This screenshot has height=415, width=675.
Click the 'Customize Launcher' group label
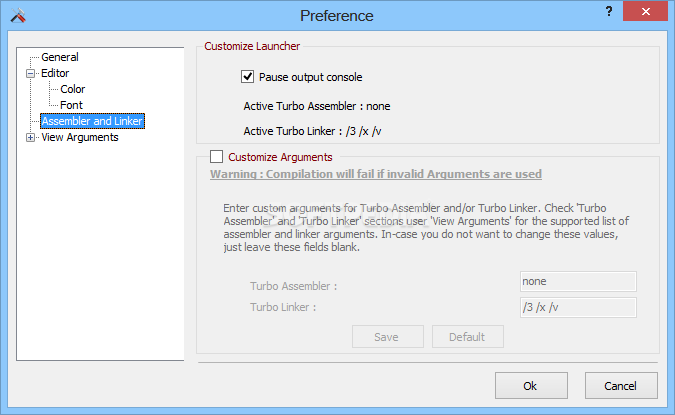[x=252, y=46]
